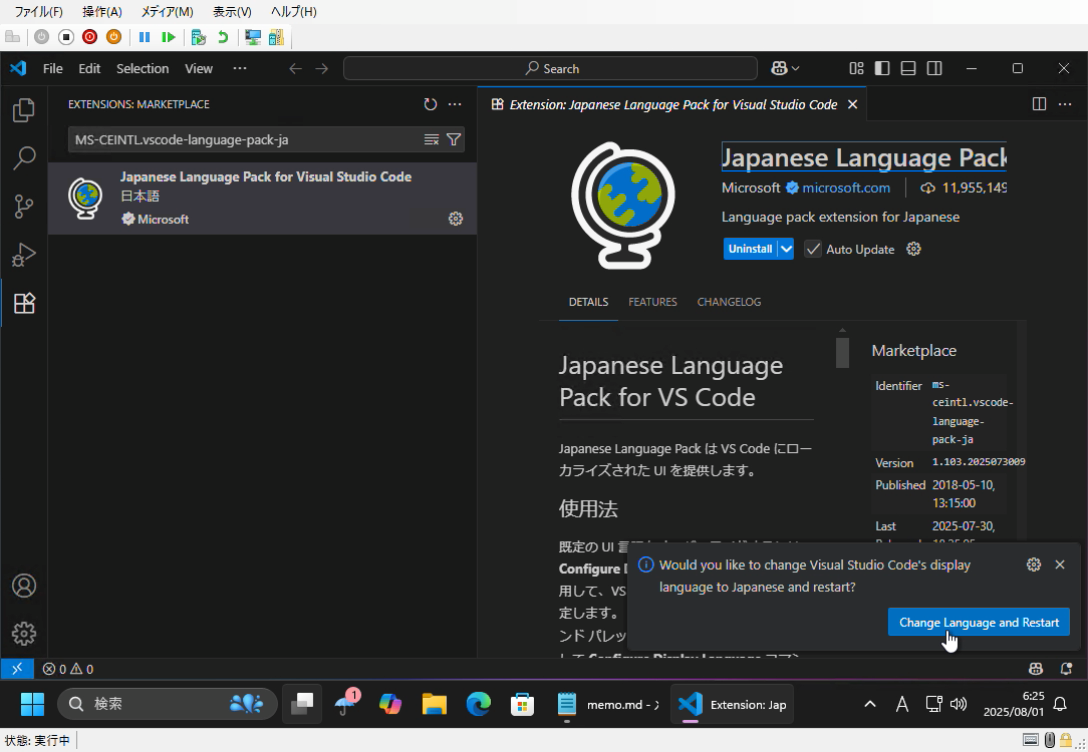The image size is (1088, 752).
Task: Split the editor right
Action: [1039, 104]
